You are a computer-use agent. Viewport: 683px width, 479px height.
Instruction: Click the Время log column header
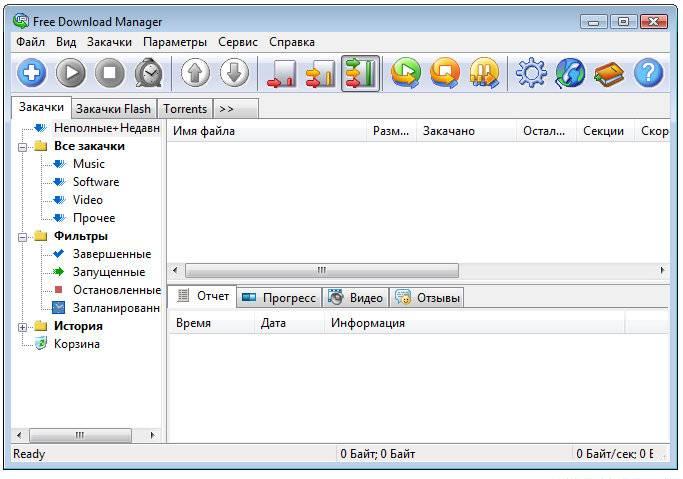(x=211, y=323)
